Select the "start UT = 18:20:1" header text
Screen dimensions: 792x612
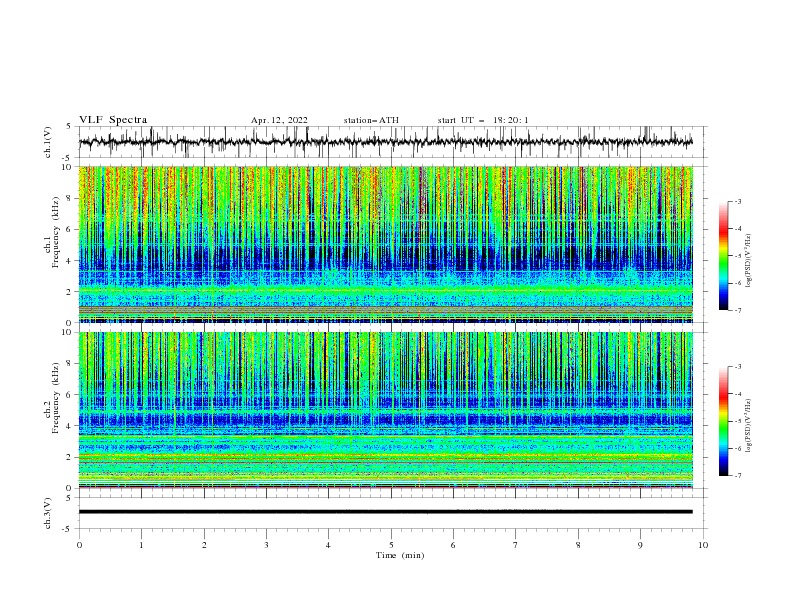tap(483, 120)
